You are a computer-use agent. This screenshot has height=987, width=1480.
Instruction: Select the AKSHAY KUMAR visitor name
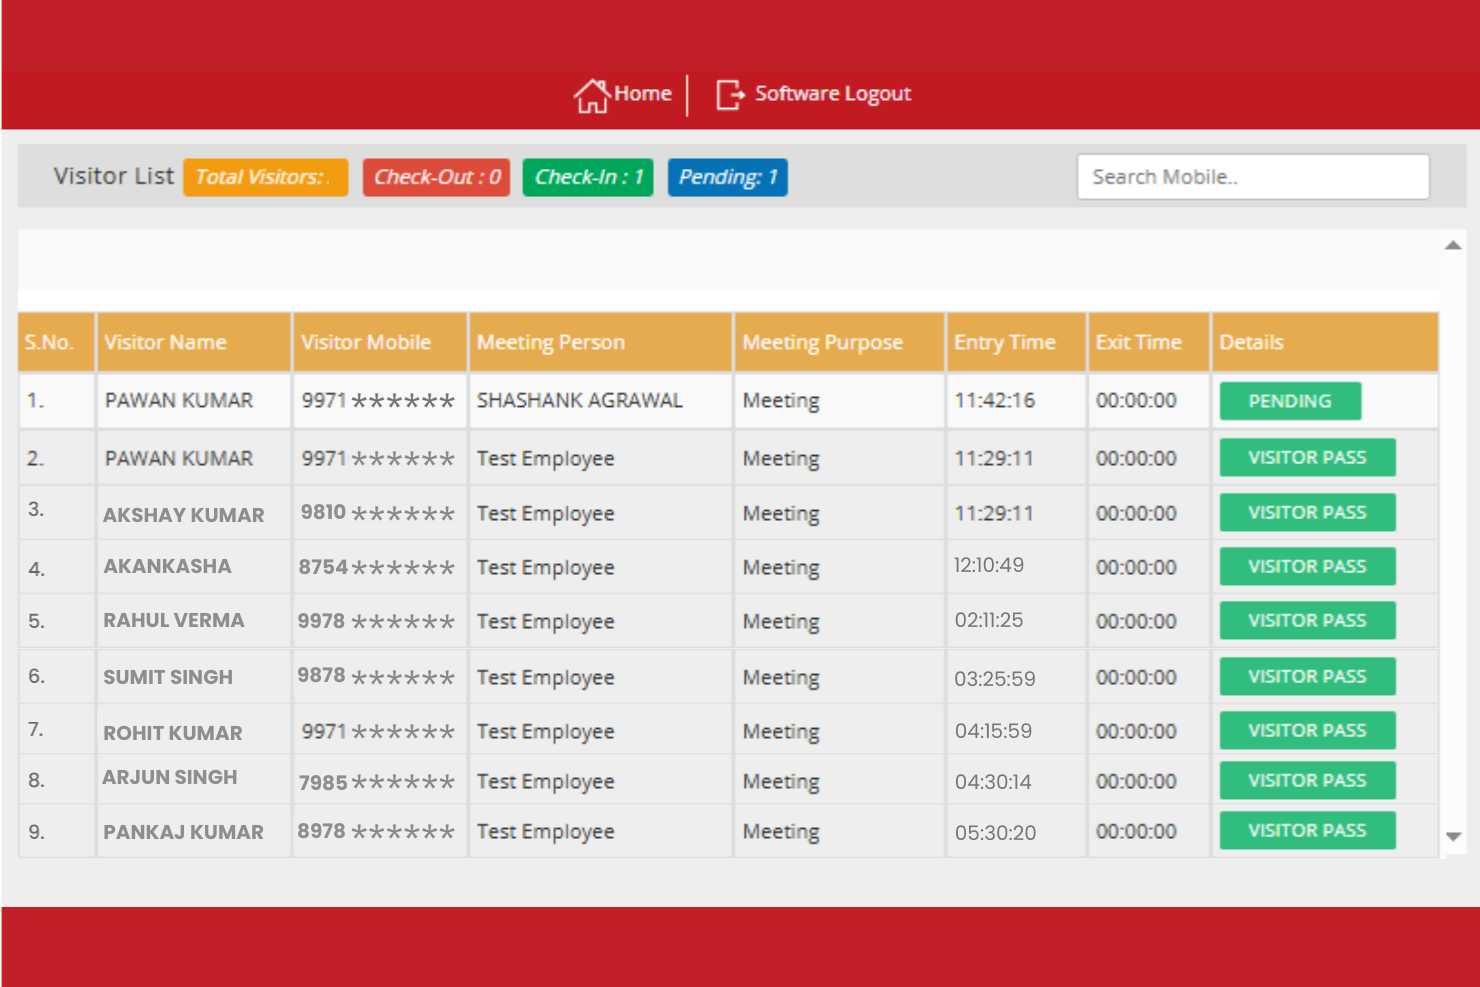(x=184, y=515)
